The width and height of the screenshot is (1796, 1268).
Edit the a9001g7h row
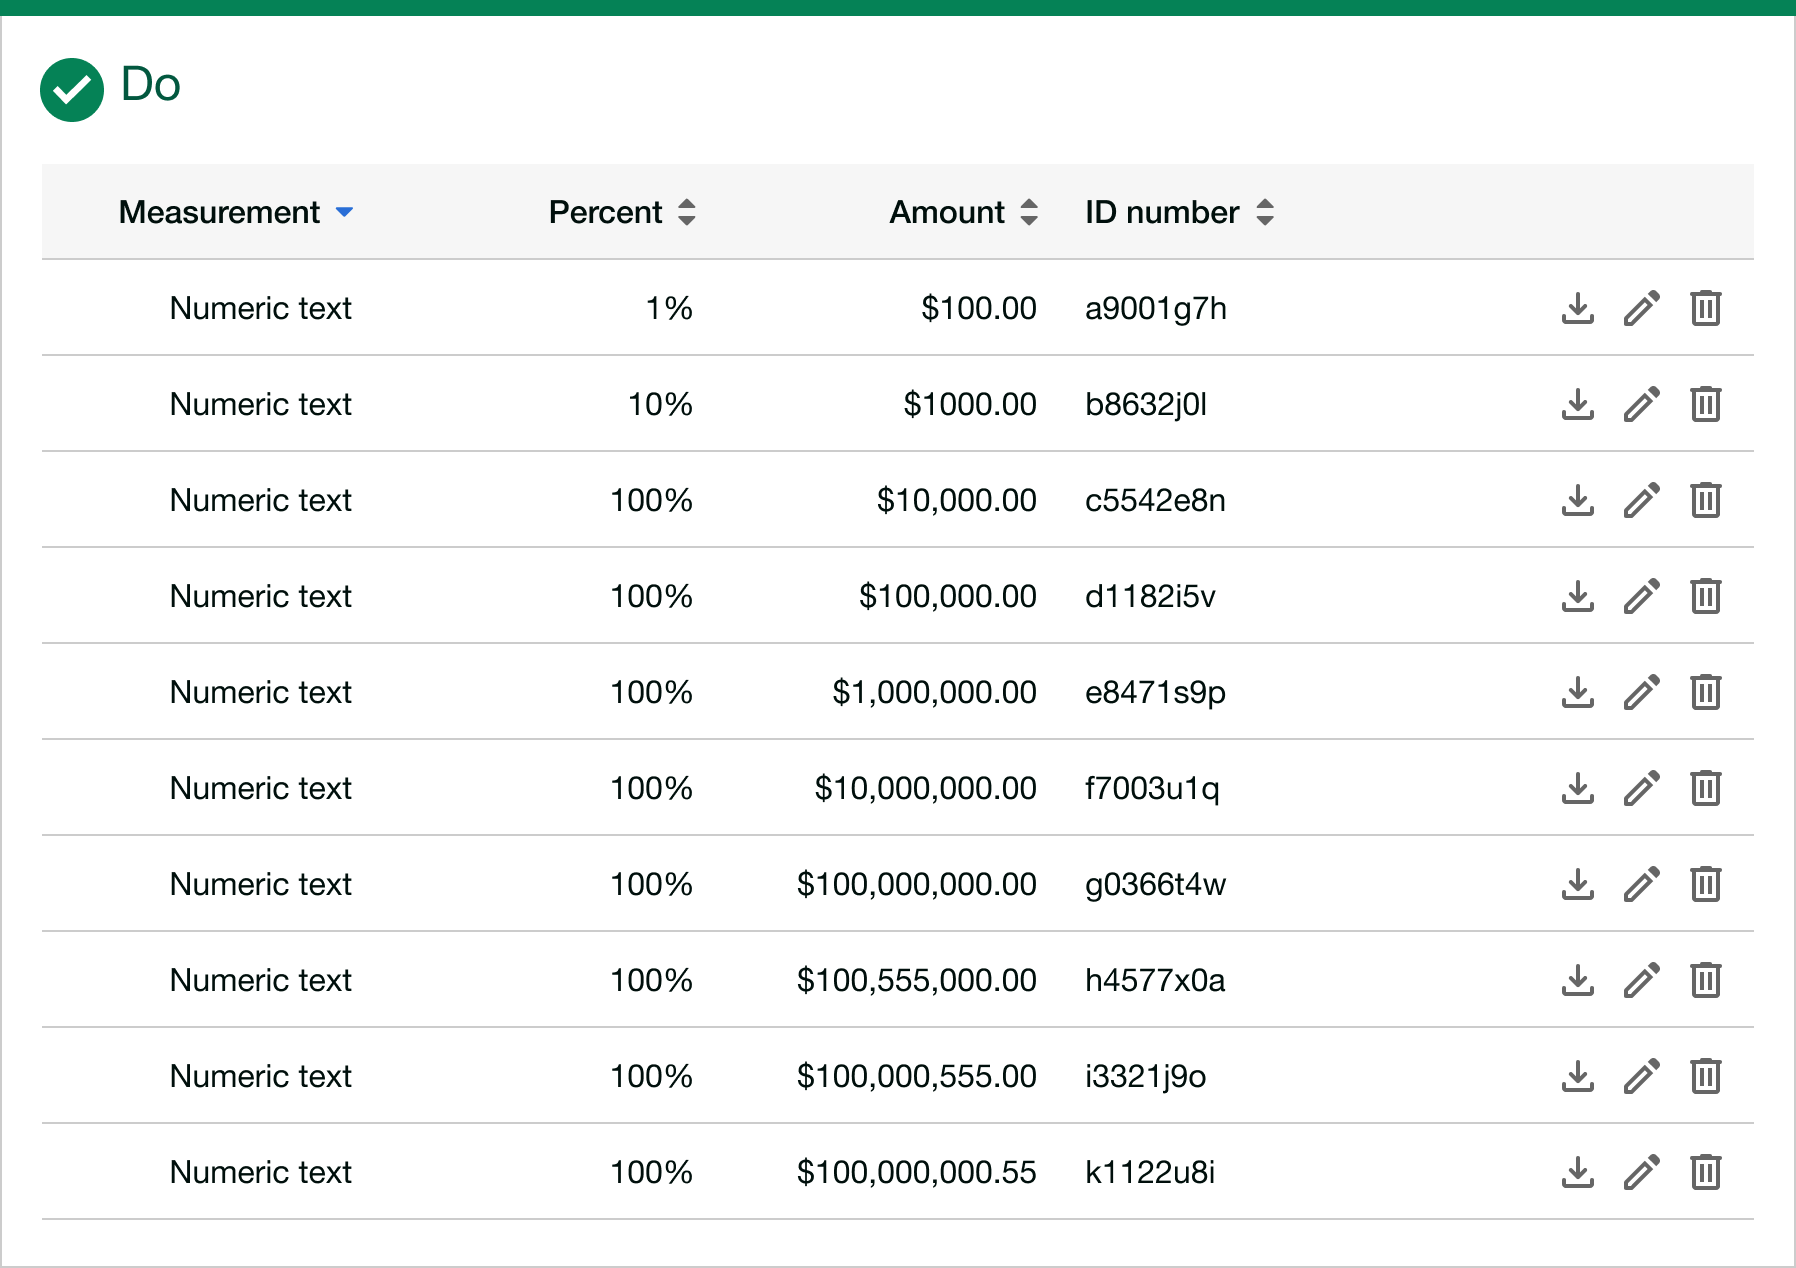[x=1642, y=308]
